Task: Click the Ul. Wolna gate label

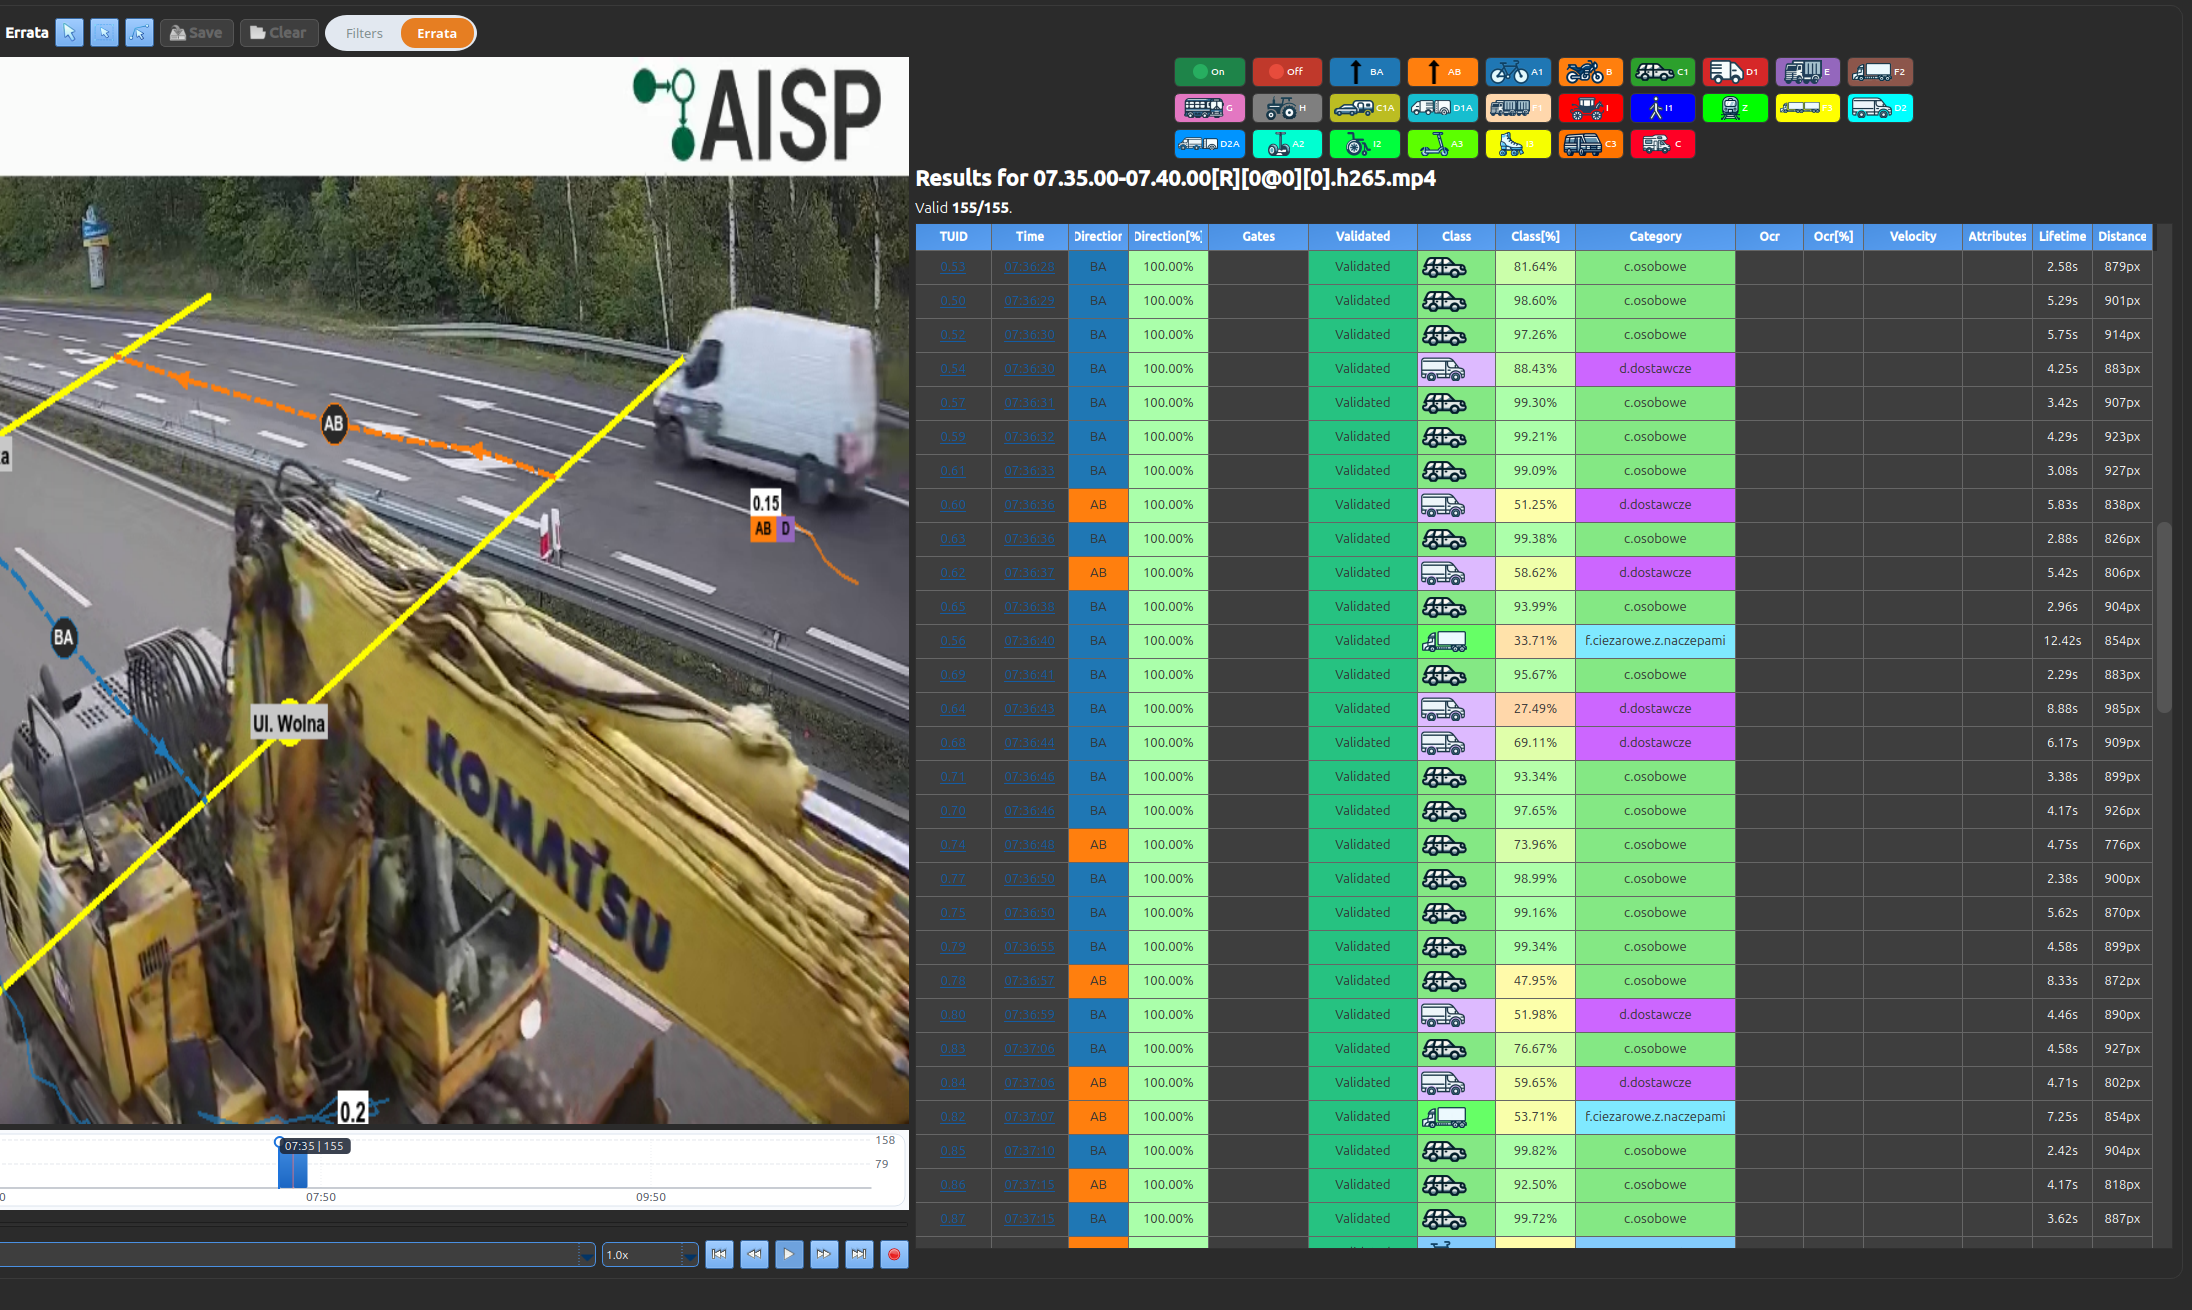Action: [289, 723]
